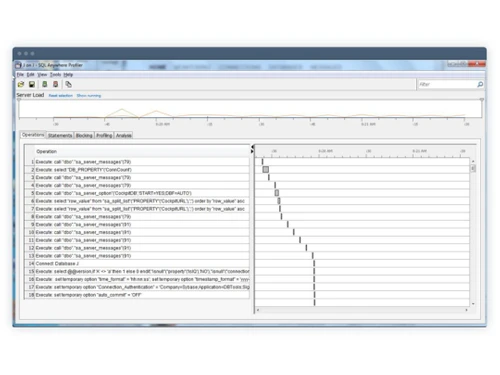Click the timeline horizontal scrollbar left arrow

pos(258,310)
